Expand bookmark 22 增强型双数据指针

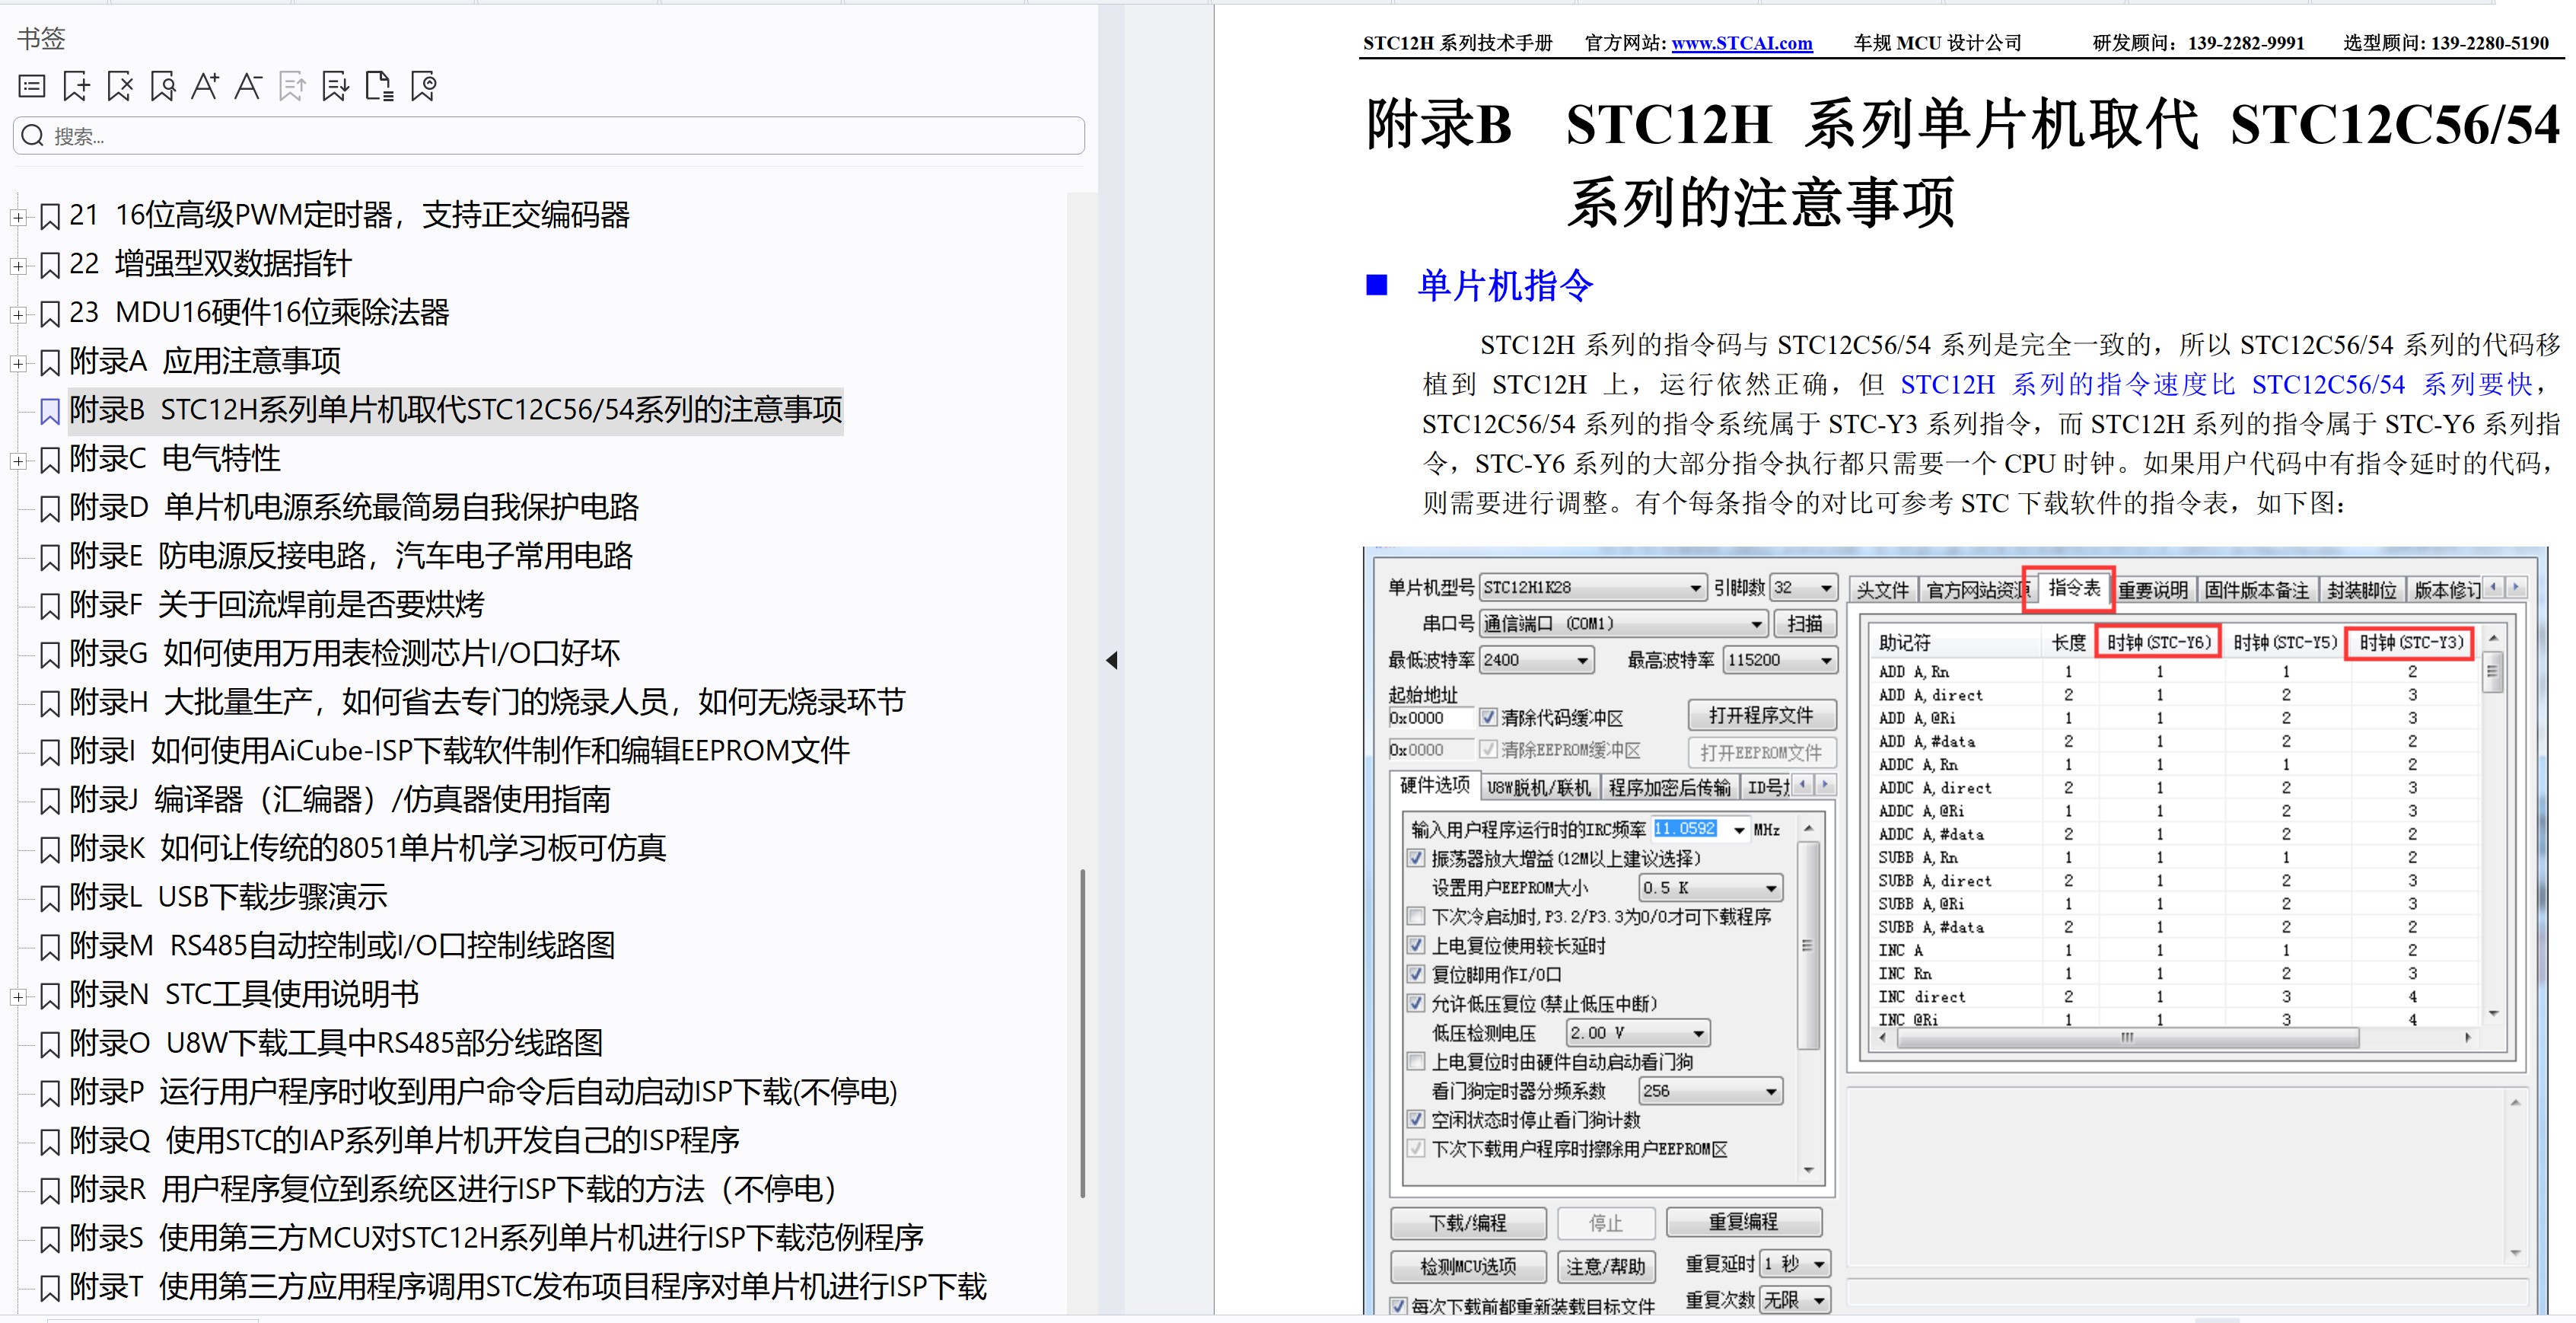pos(18,266)
